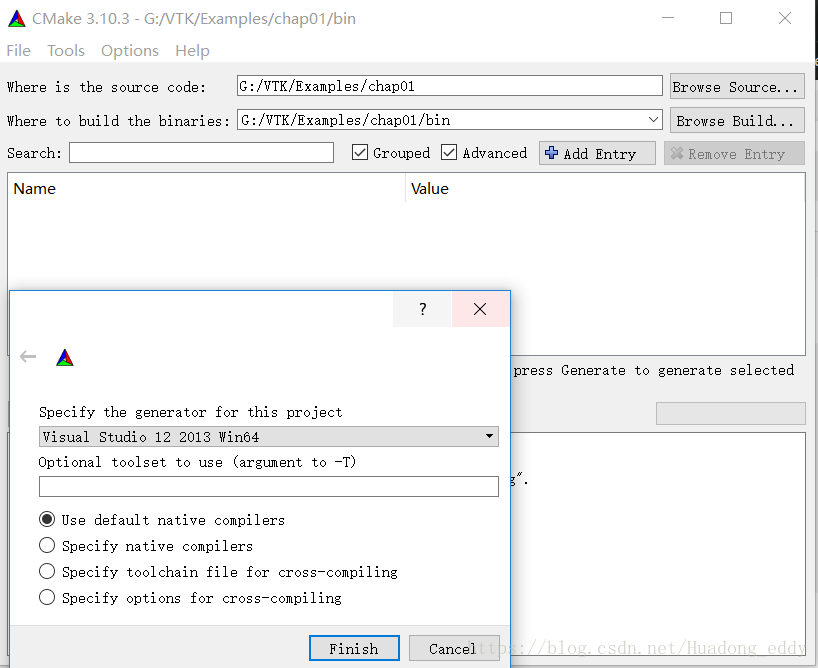
Task: Click the back arrow in generator dialog
Action: (28, 357)
